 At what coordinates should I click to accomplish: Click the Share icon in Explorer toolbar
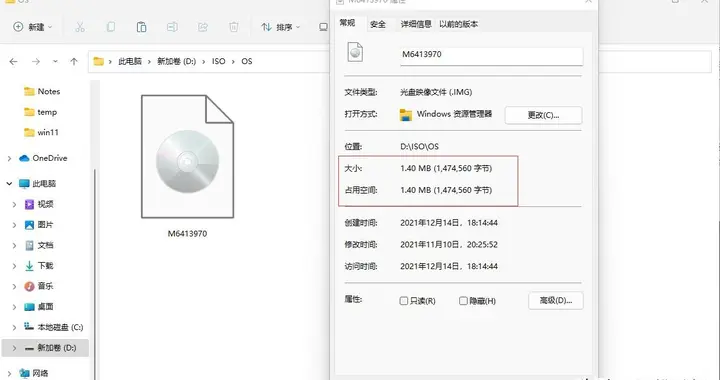point(203,27)
